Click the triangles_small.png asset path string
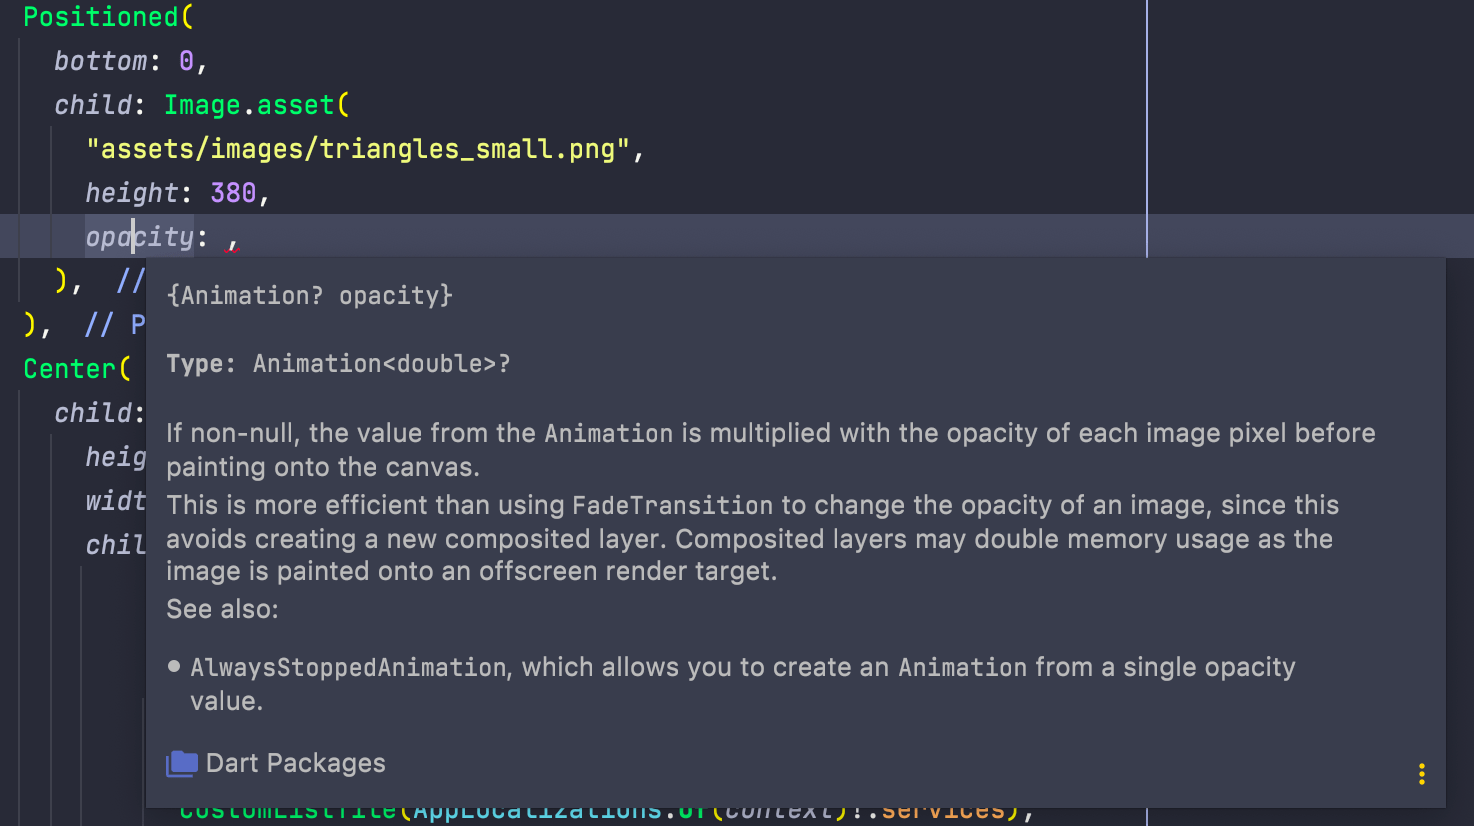The height and width of the screenshot is (826, 1474). coord(359,149)
